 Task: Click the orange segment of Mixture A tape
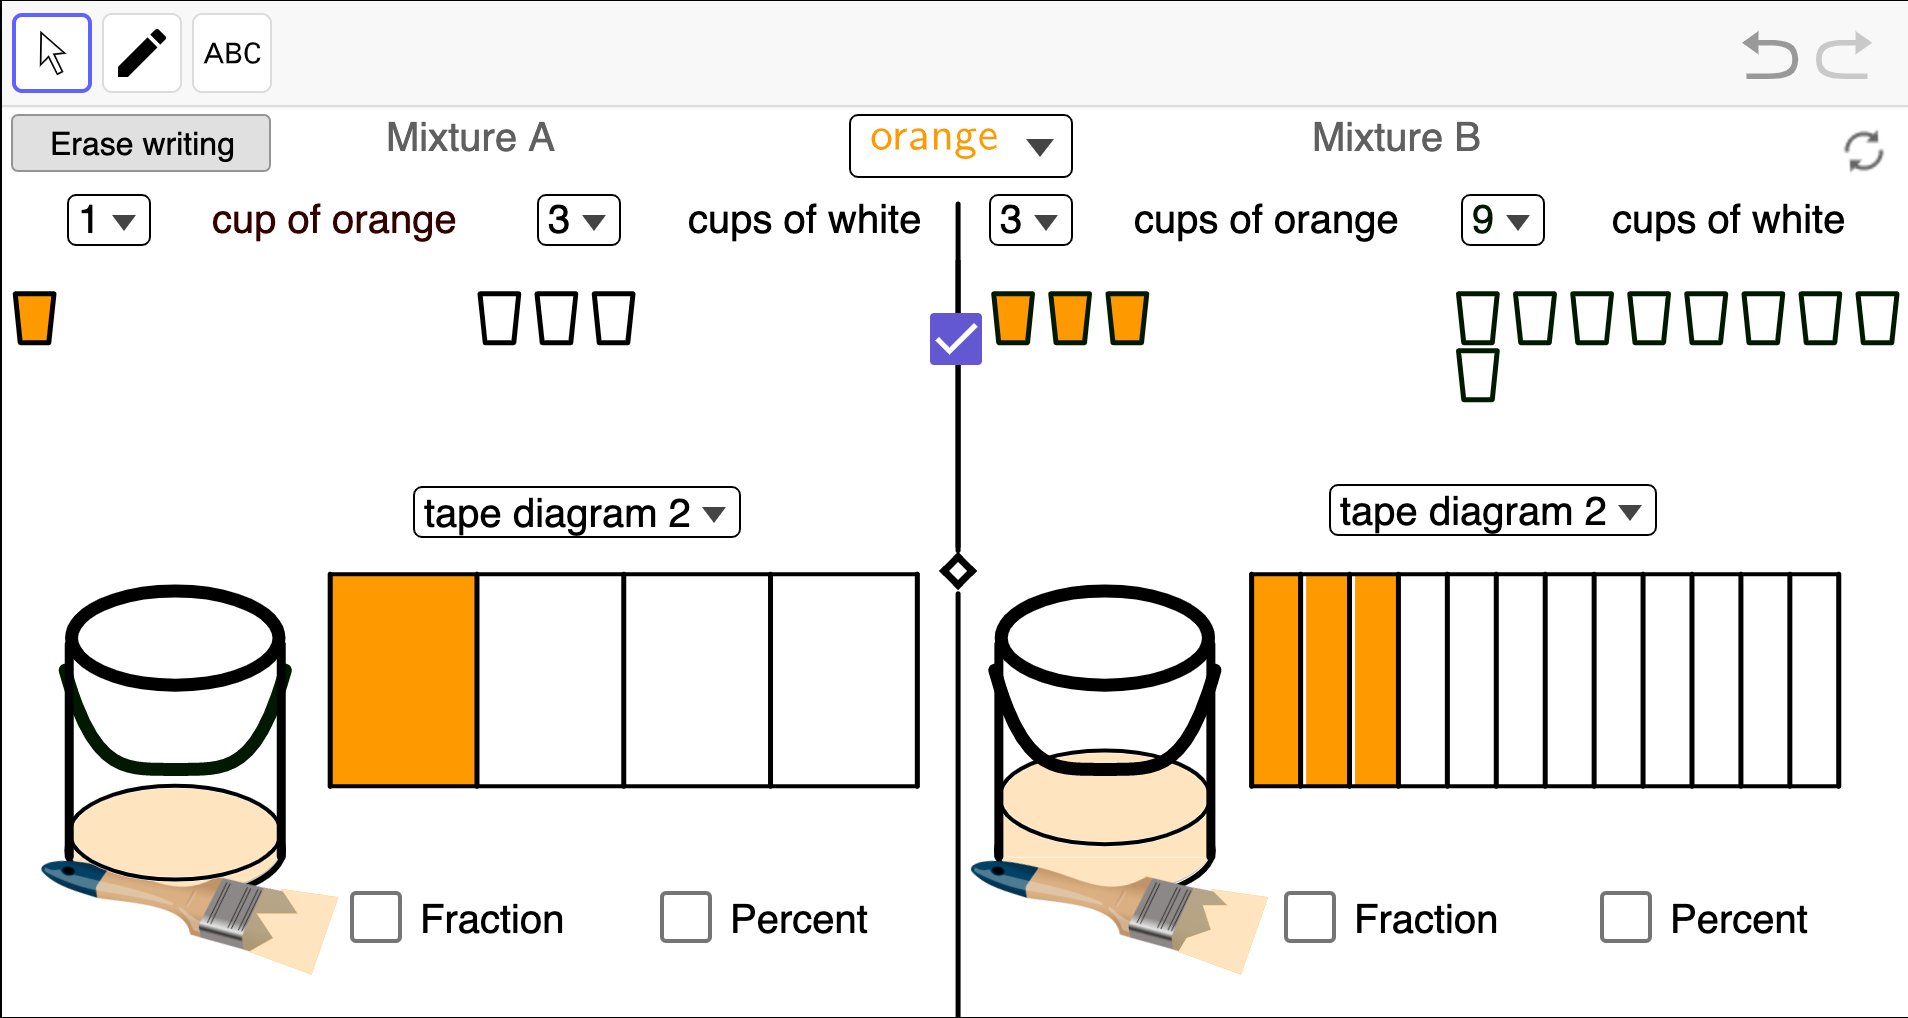click(x=403, y=680)
